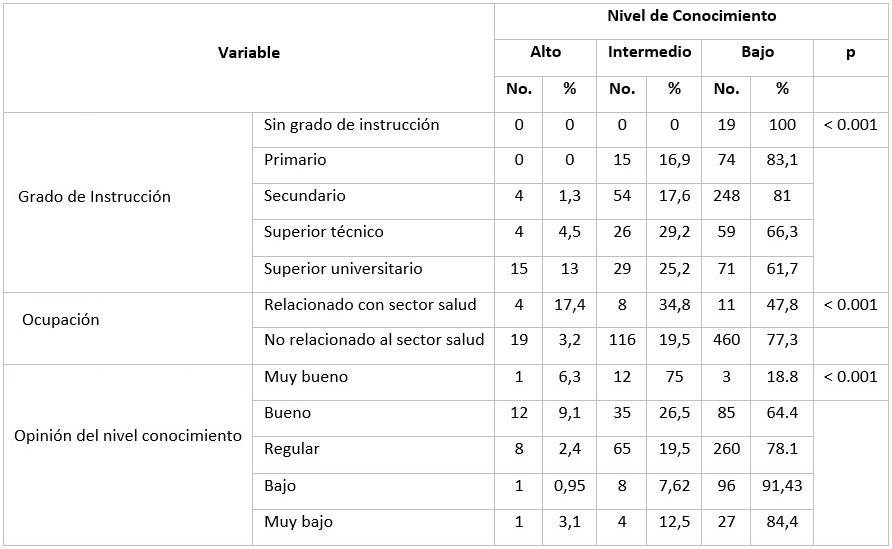Screen dimensions: 892x549
Task: Select the cell with value 91,43
Action: coord(782,486)
